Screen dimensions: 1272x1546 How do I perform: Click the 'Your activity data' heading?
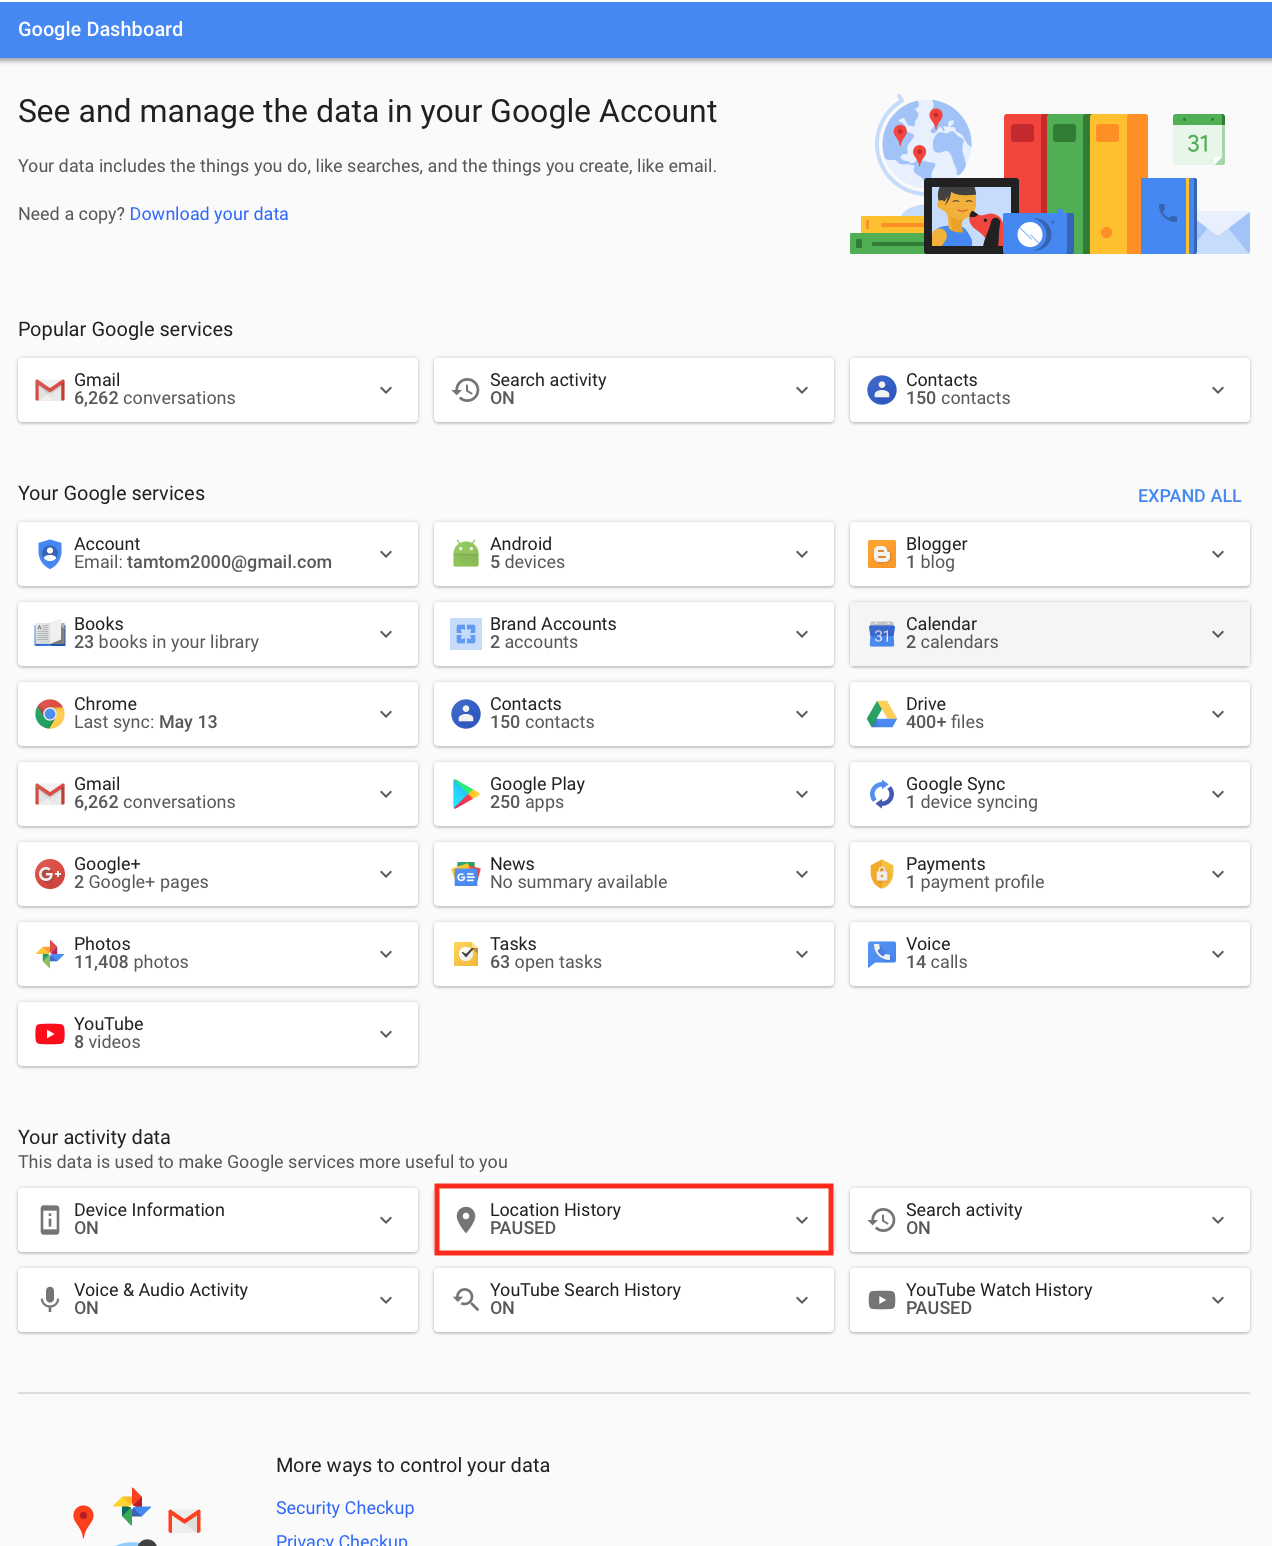94,1137
